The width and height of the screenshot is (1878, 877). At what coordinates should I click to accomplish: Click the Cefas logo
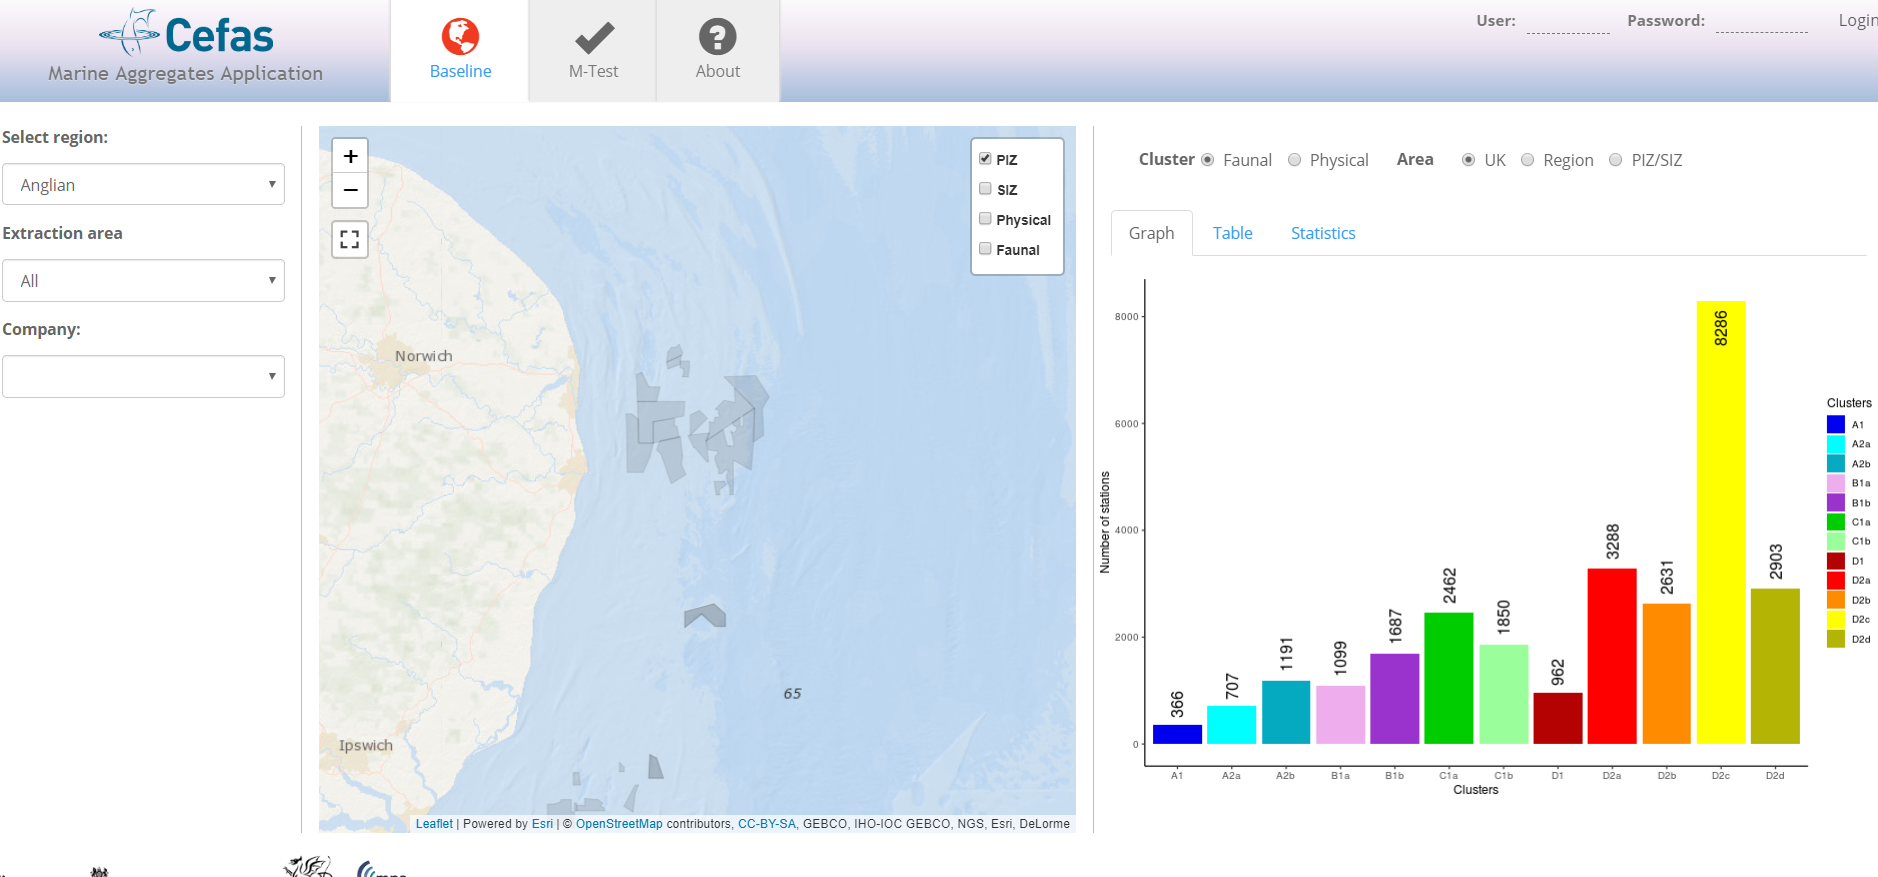(187, 35)
